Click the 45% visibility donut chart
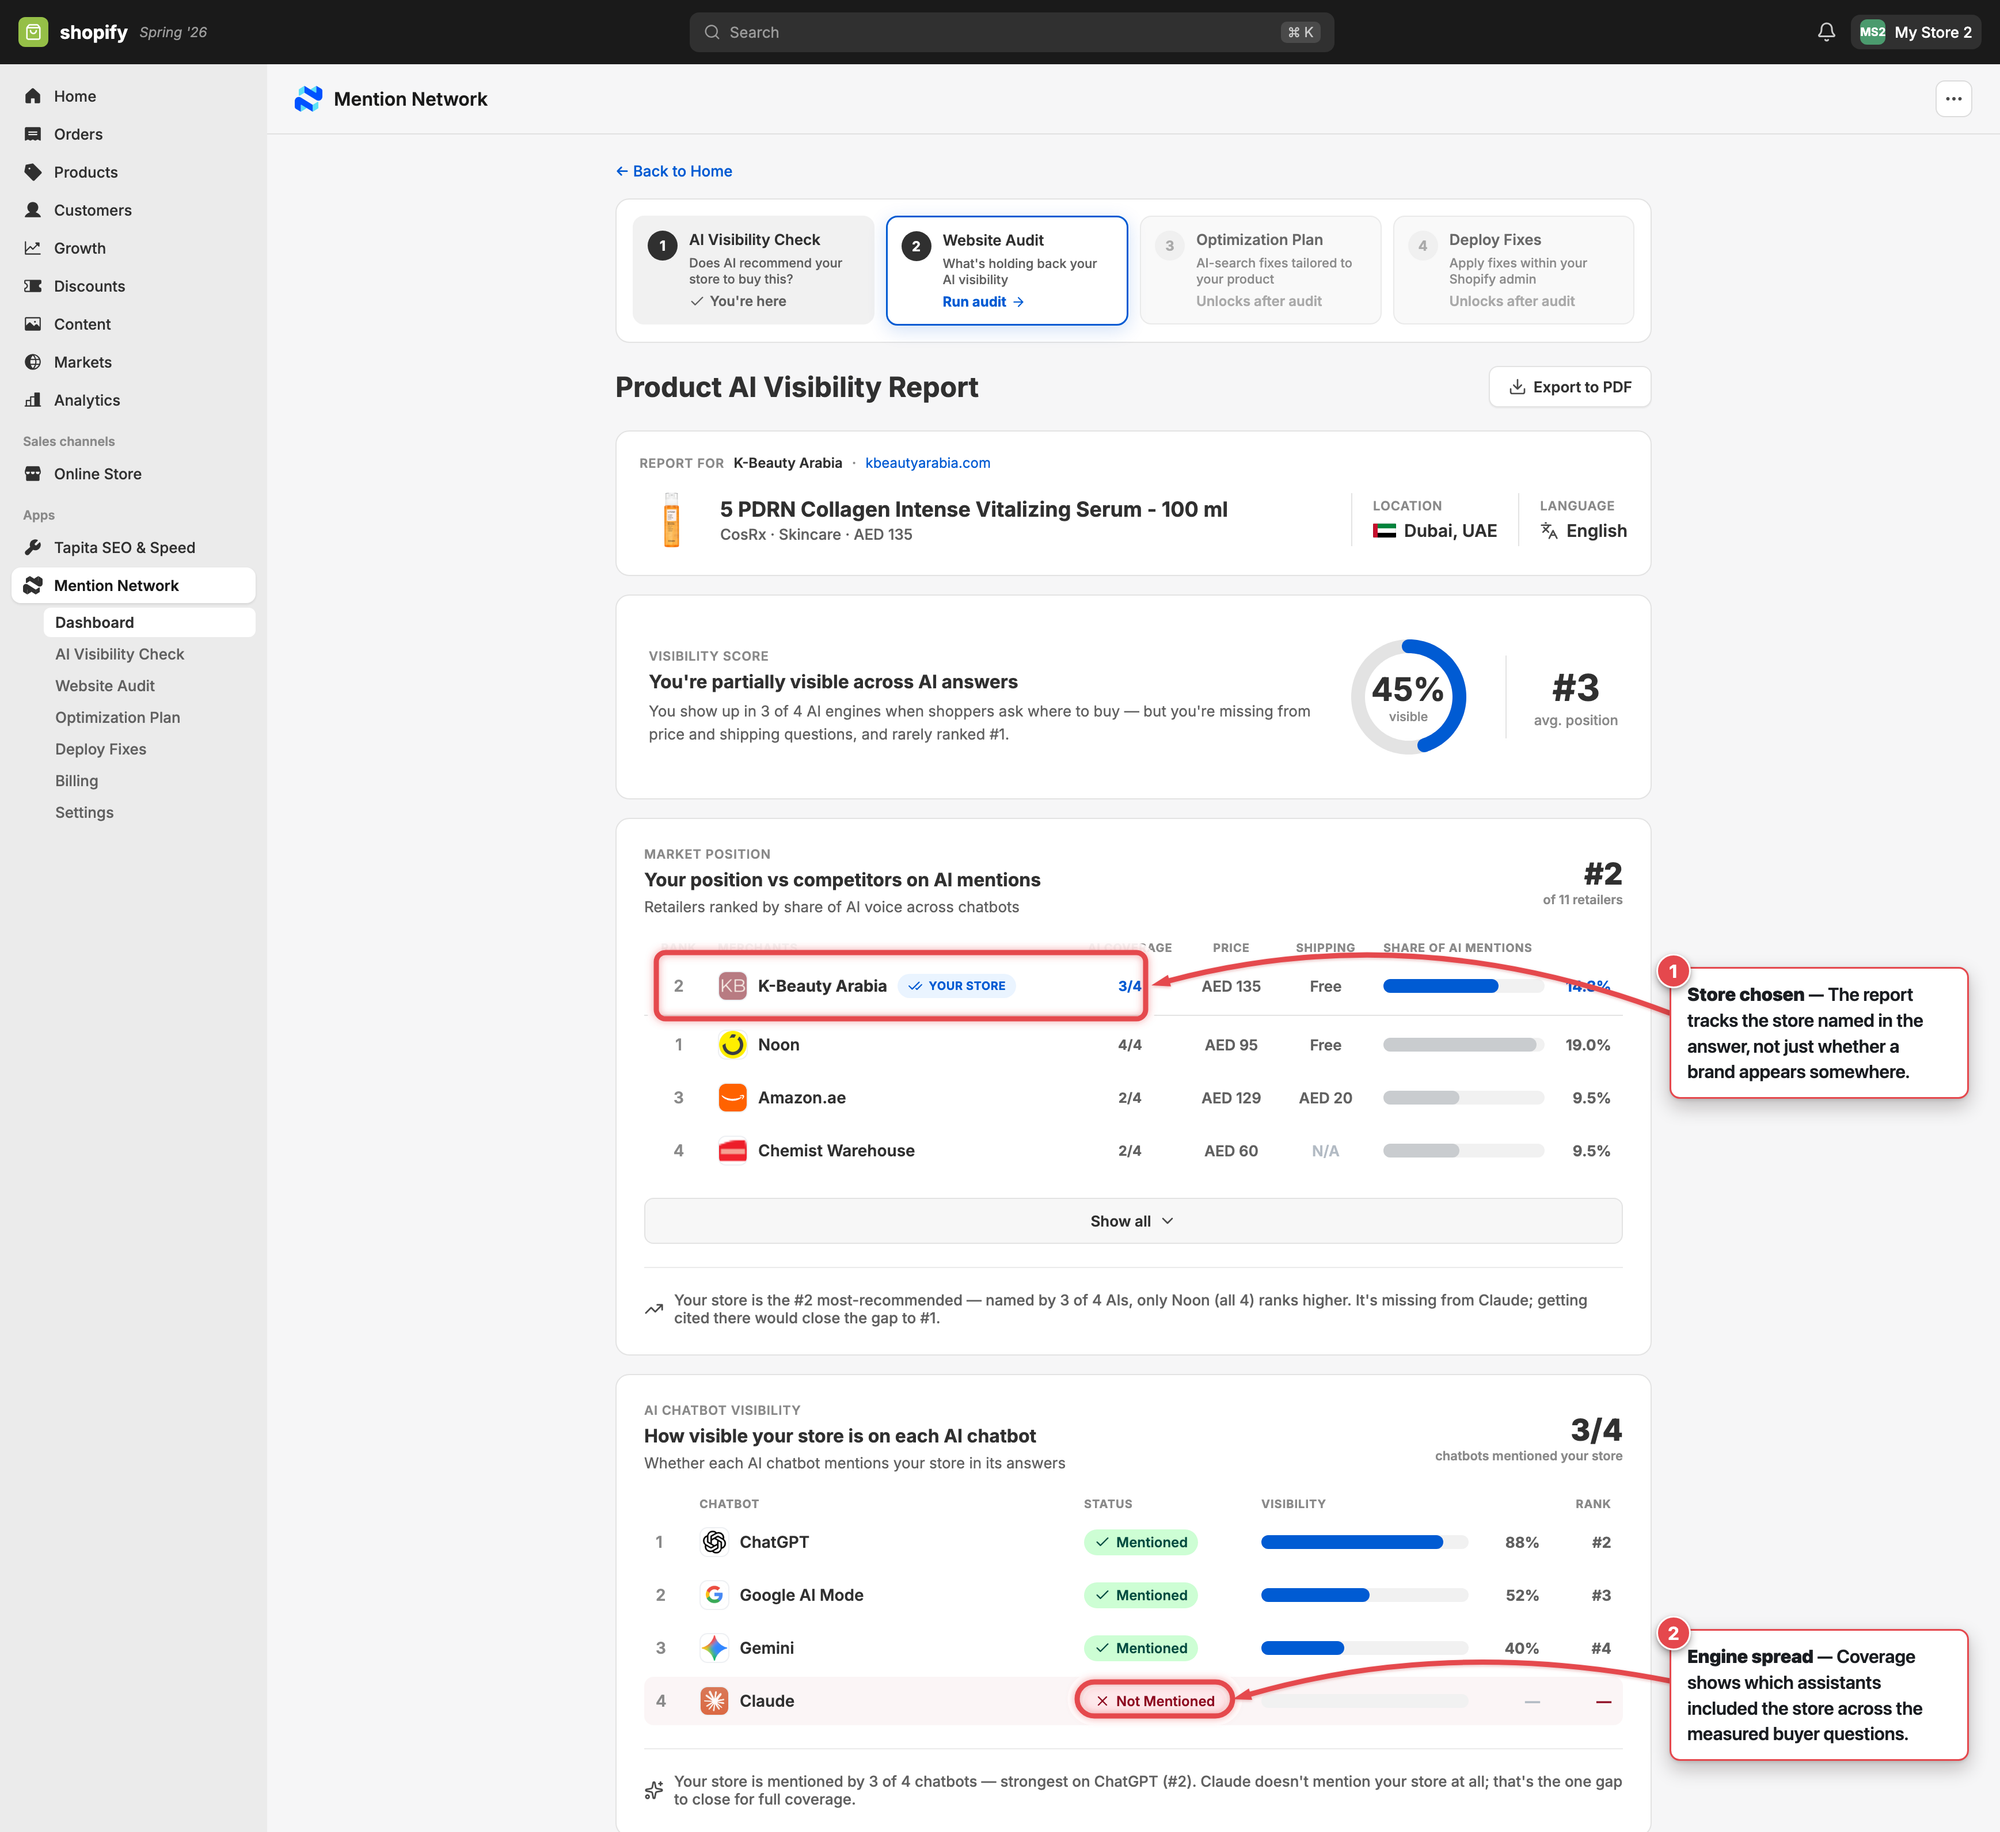Screen dimensions: 2000x1832 (1408, 697)
